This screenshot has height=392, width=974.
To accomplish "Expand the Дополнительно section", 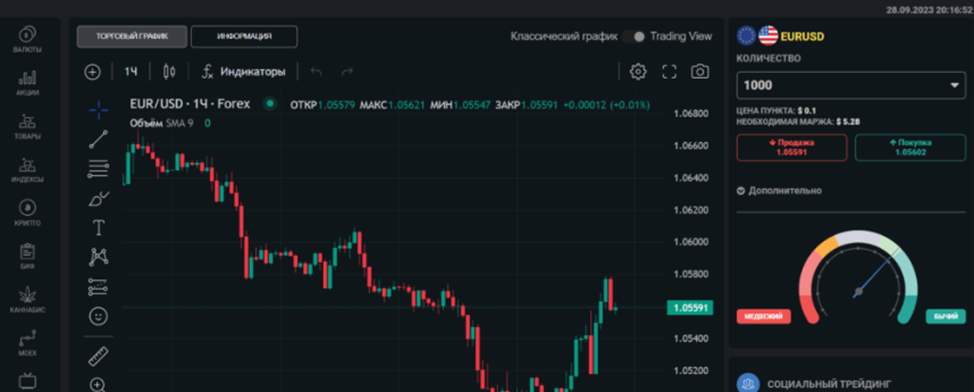I will [x=779, y=191].
